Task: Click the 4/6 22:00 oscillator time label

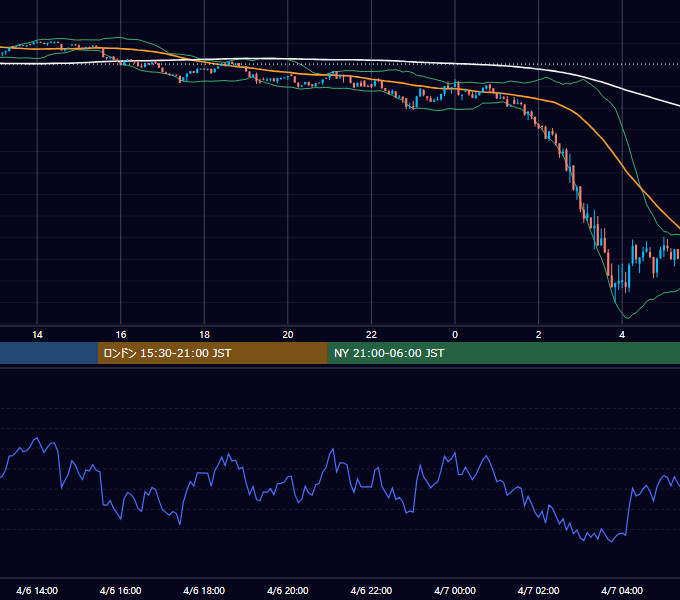Action: click(371, 590)
